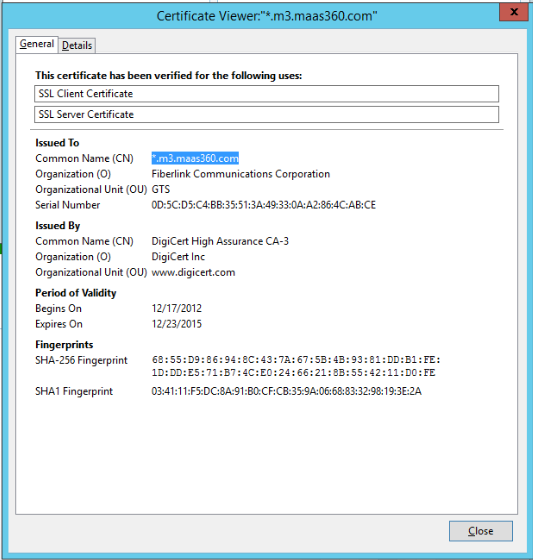Click the certificate serial number value

[264, 205]
